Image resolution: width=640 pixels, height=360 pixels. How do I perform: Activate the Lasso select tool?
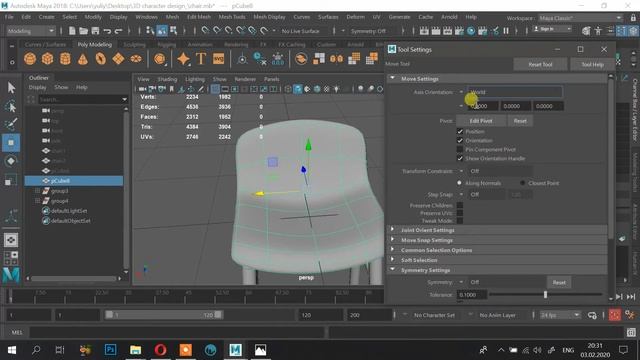11,106
